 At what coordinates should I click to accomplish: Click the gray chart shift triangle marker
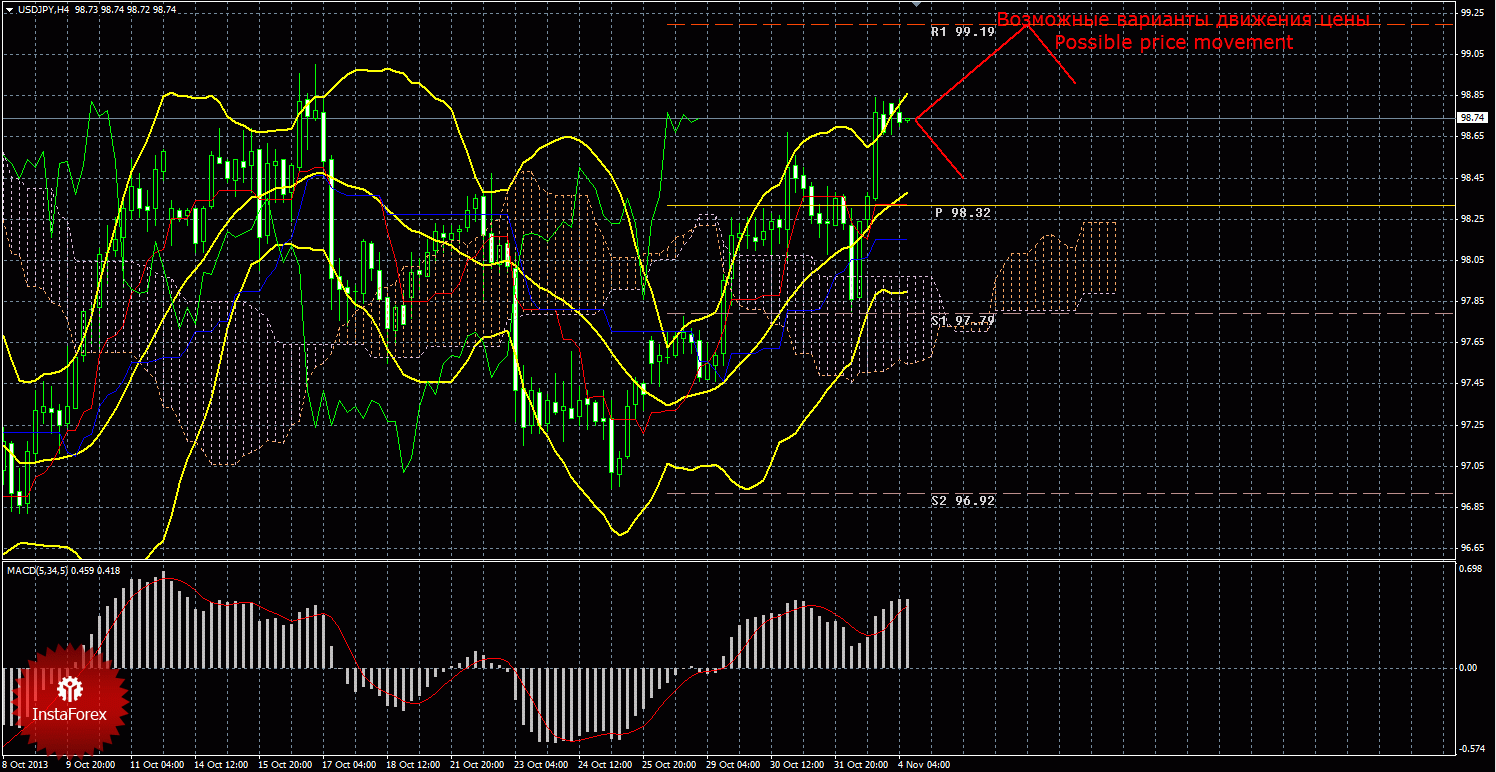[x=916, y=4]
